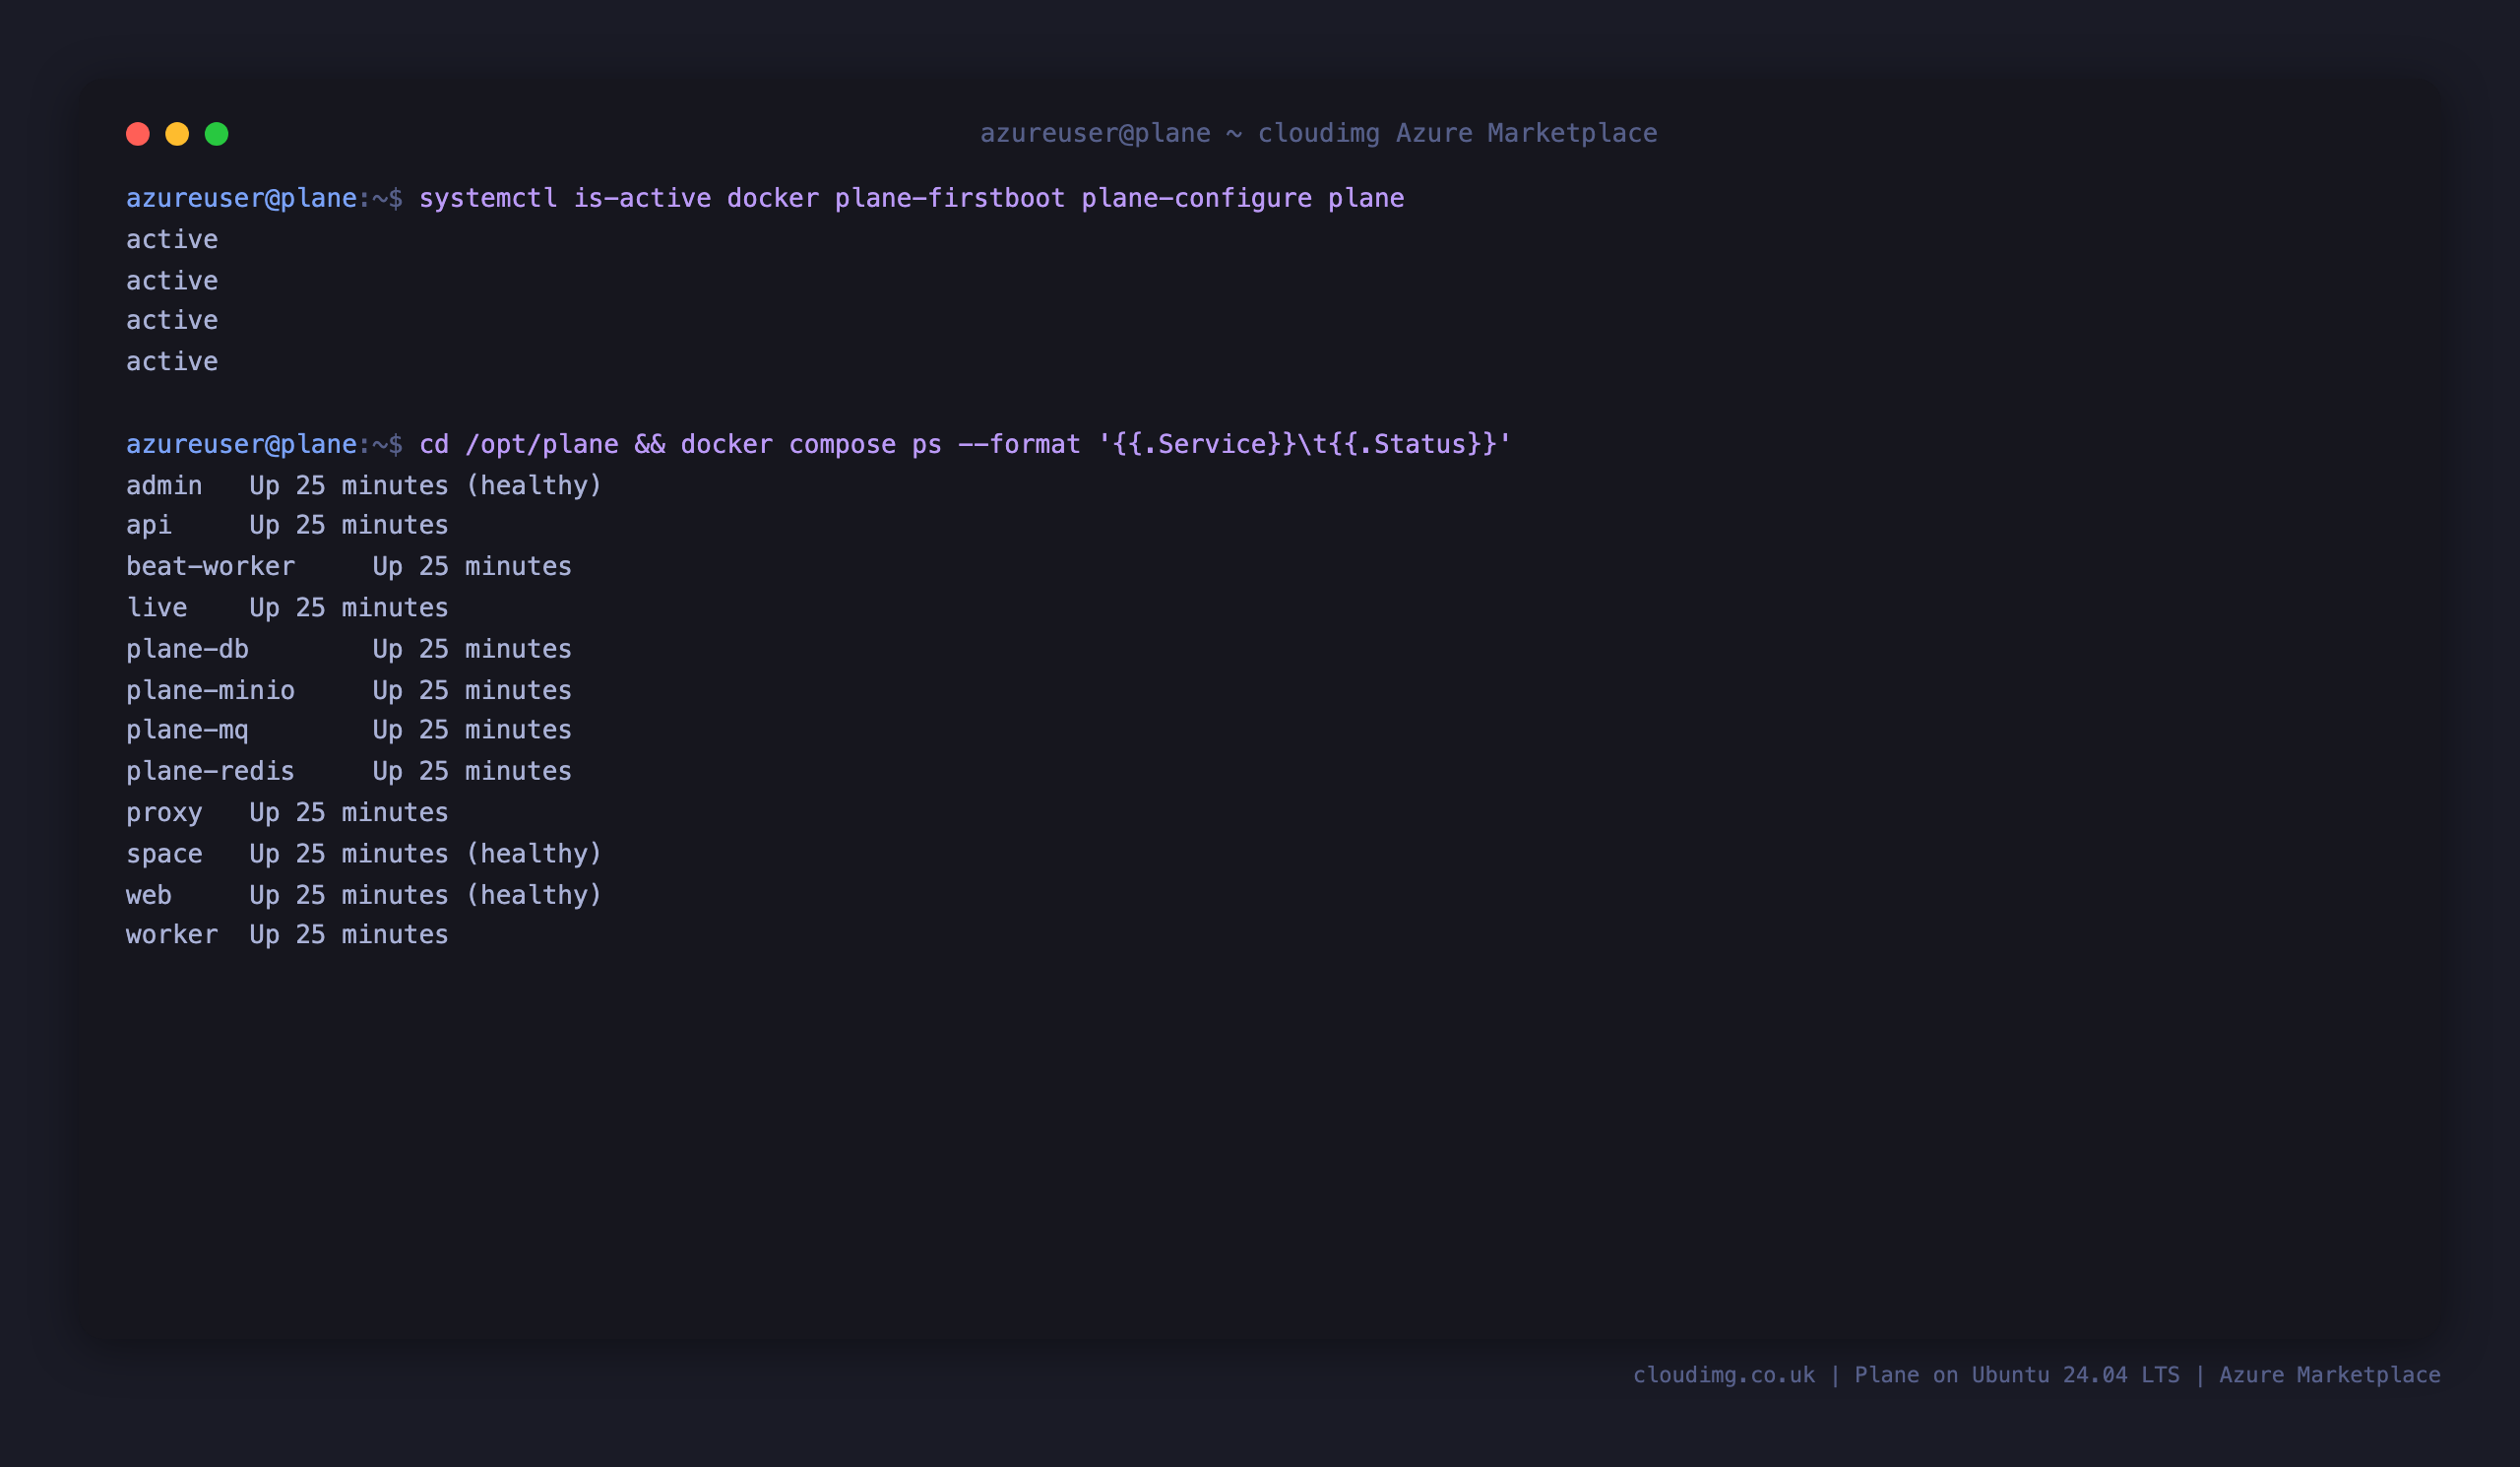Click the 'plane-minio' service row
This screenshot has height=1467, width=2520.
point(349,690)
